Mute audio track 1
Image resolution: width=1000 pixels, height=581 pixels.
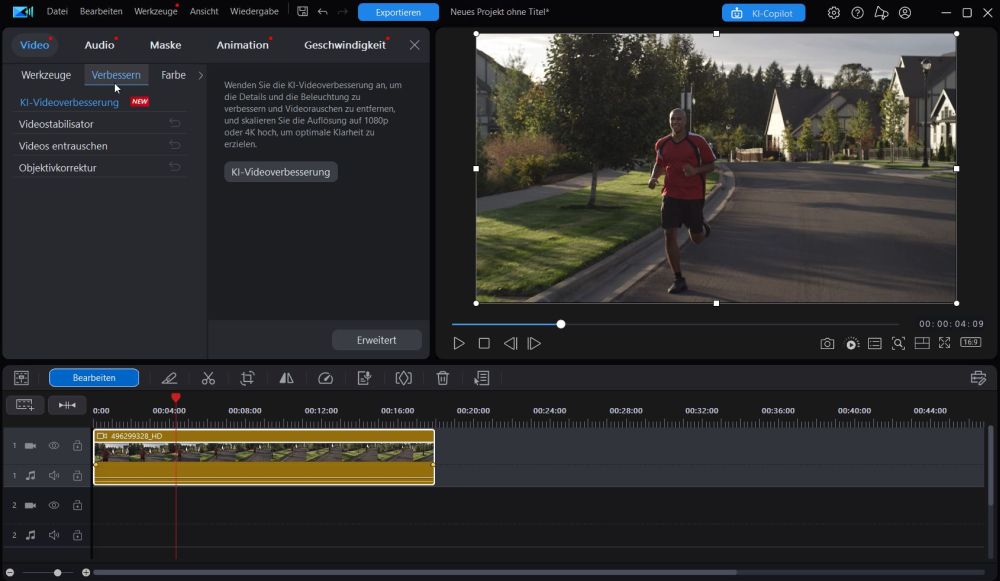point(54,475)
